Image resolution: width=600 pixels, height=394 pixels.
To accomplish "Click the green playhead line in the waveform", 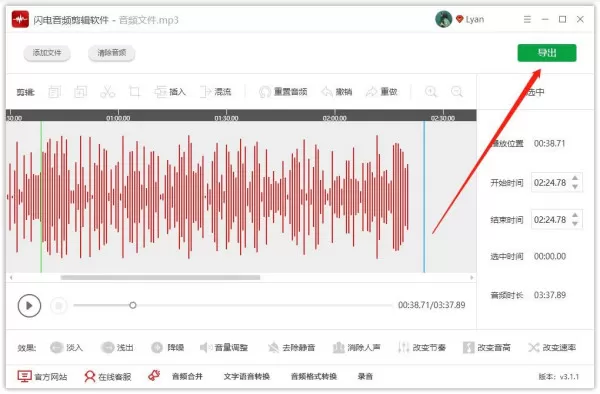I will coord(41,197).
